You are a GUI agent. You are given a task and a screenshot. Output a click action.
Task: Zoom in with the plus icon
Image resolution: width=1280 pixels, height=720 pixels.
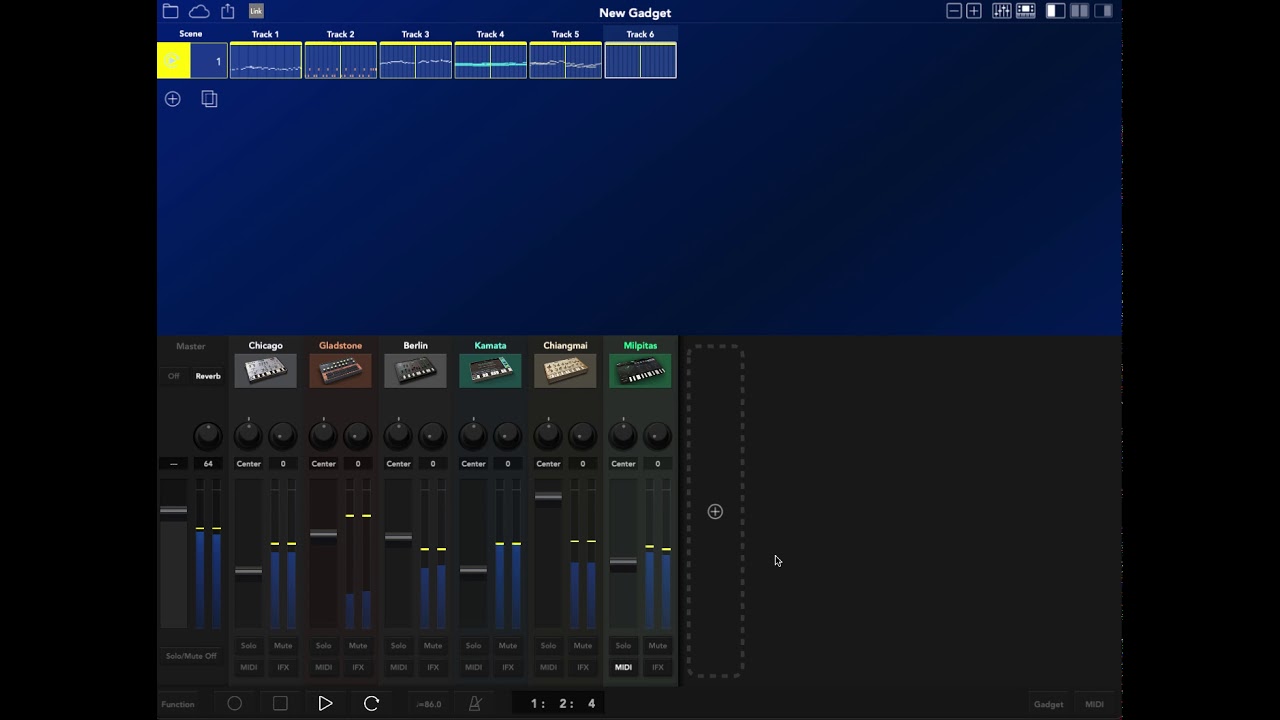click(974, 11)
